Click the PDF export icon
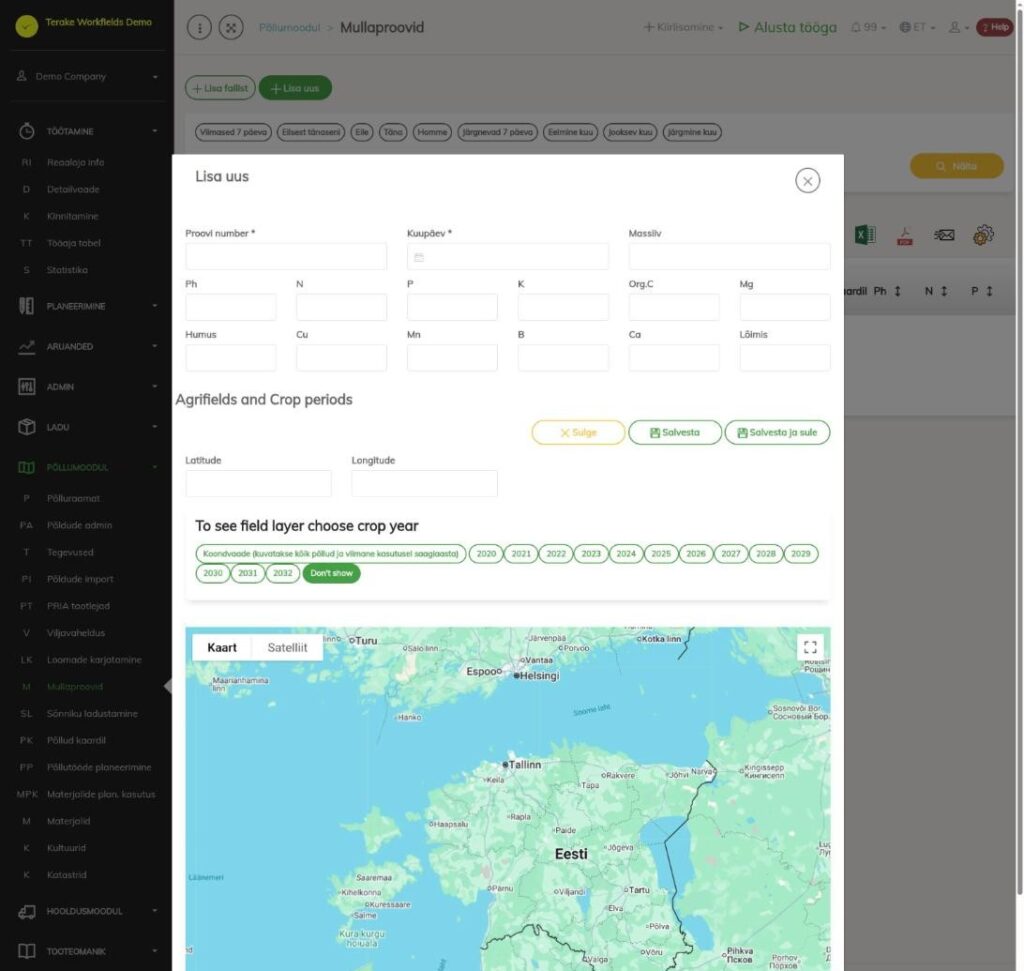 [x=904, y=235]
